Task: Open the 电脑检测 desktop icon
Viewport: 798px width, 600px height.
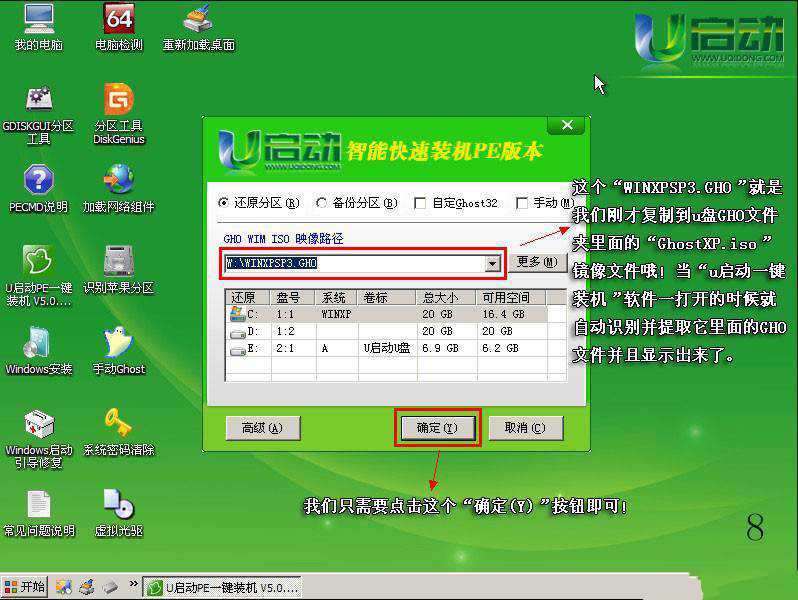Action: pos(118,20)
